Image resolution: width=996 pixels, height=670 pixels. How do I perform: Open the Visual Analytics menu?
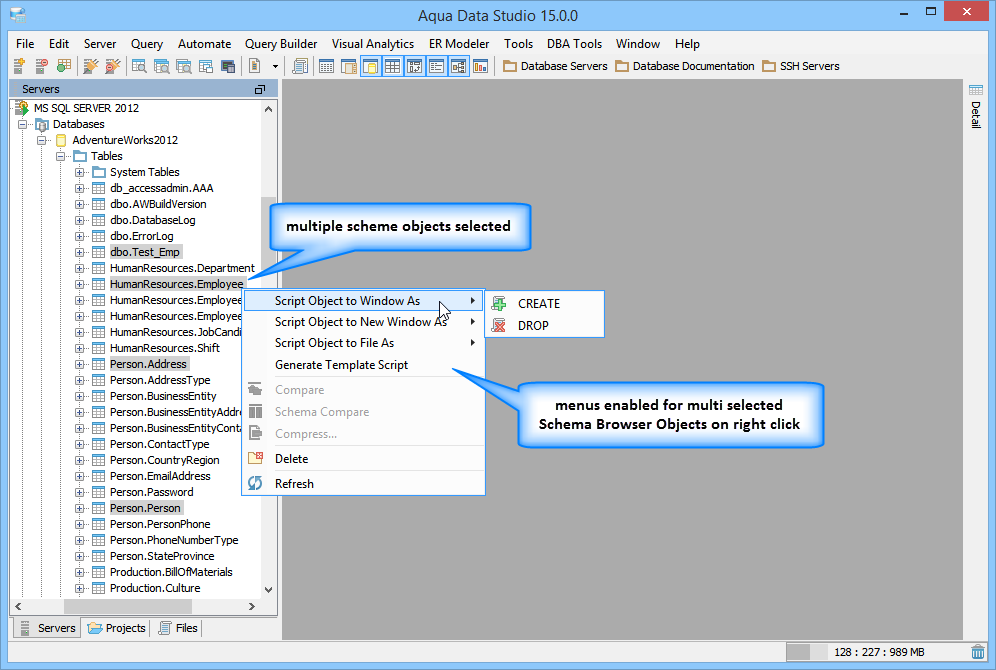373,44
